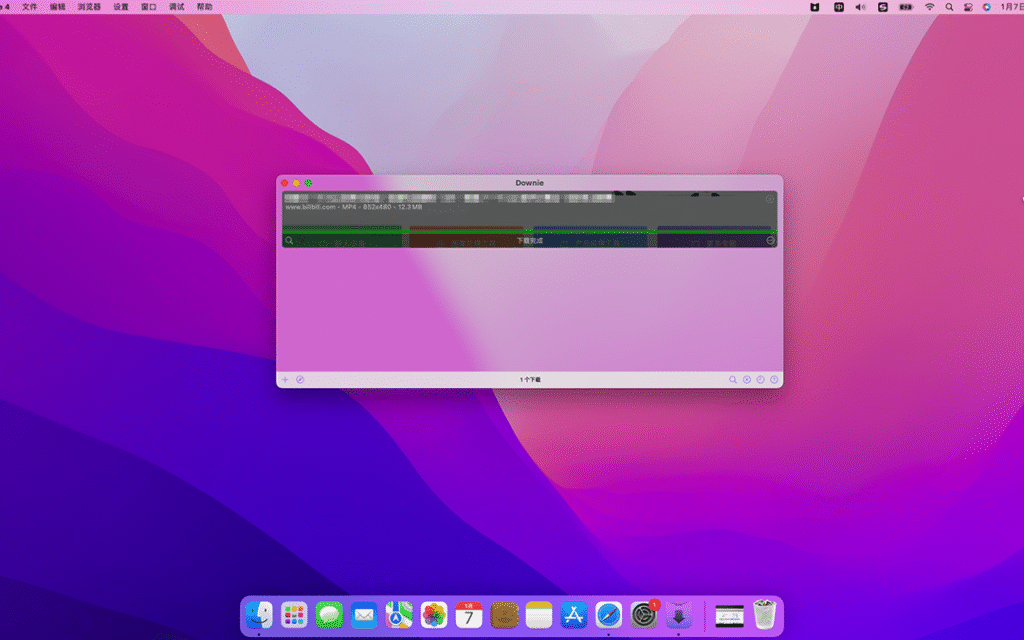Viewport: 1024px width, 640px height.
Task: Toggle the Wi-Fi menu in the menu bar
Action: coord(929,7)
